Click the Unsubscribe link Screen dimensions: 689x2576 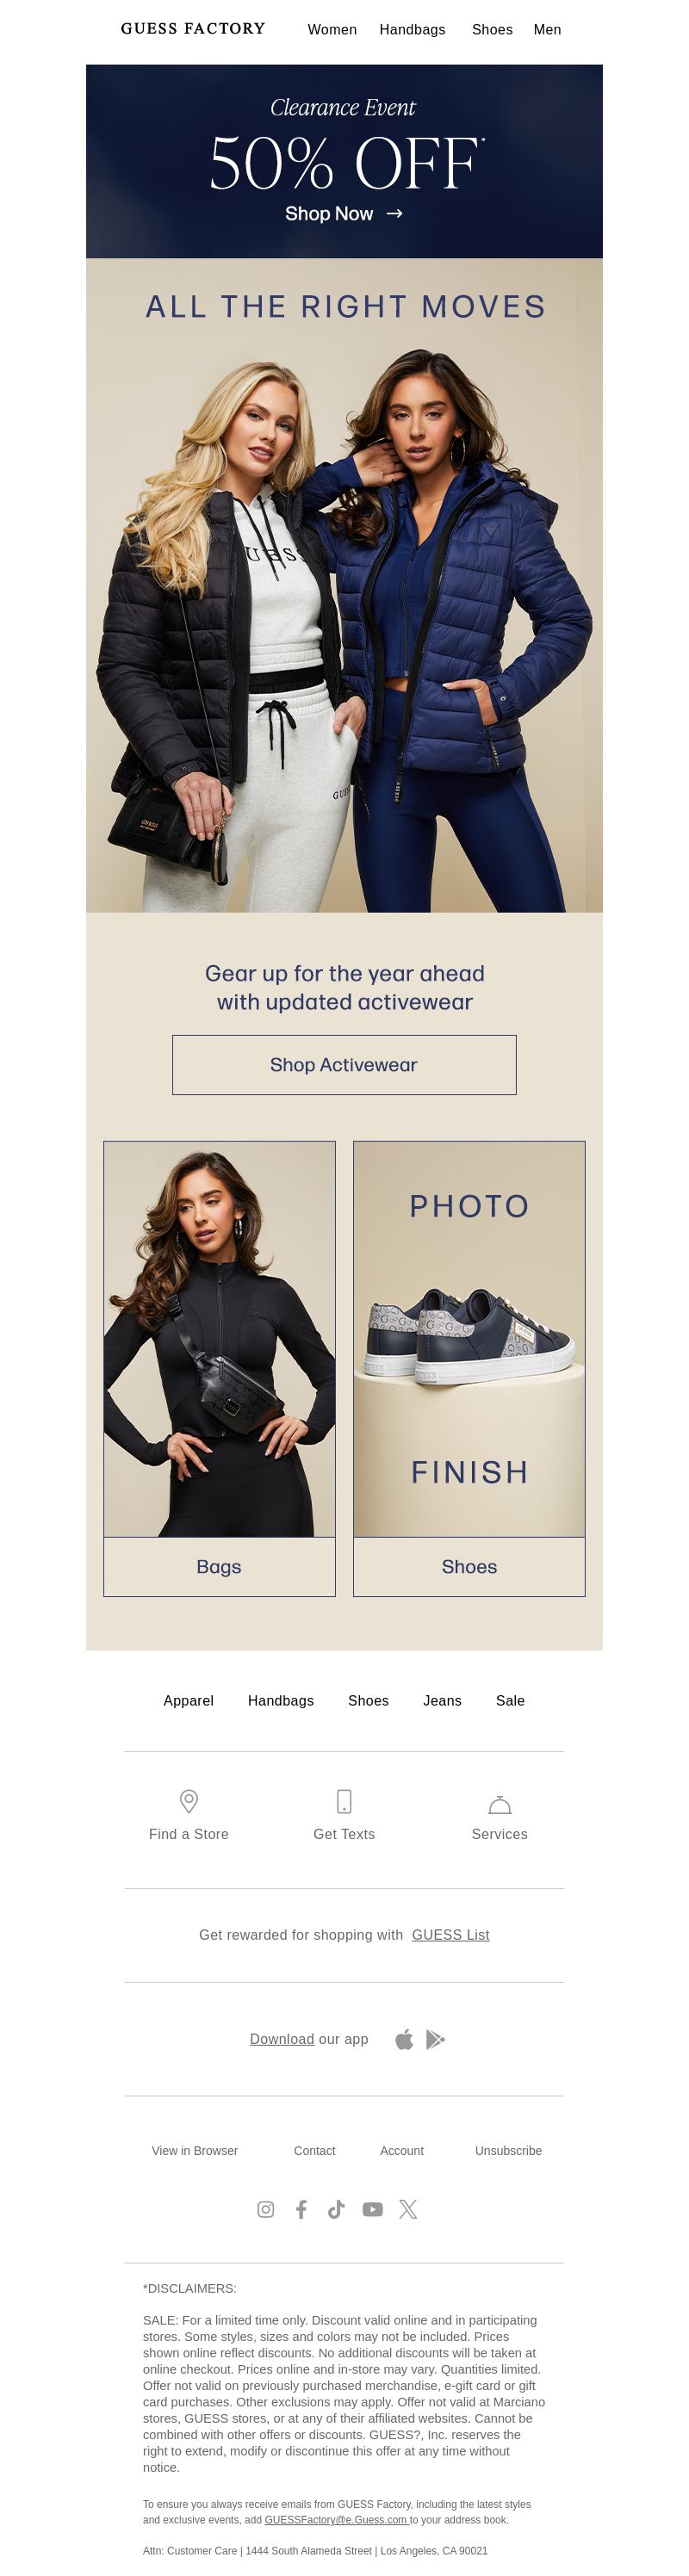(508, 2151)
